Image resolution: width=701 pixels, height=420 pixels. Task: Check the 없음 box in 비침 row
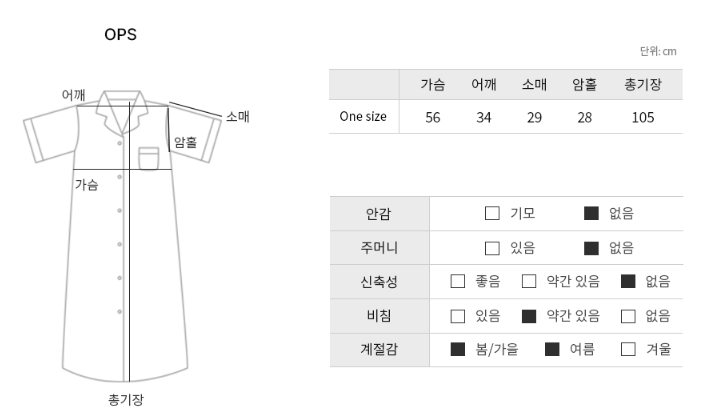pos(628,316)
